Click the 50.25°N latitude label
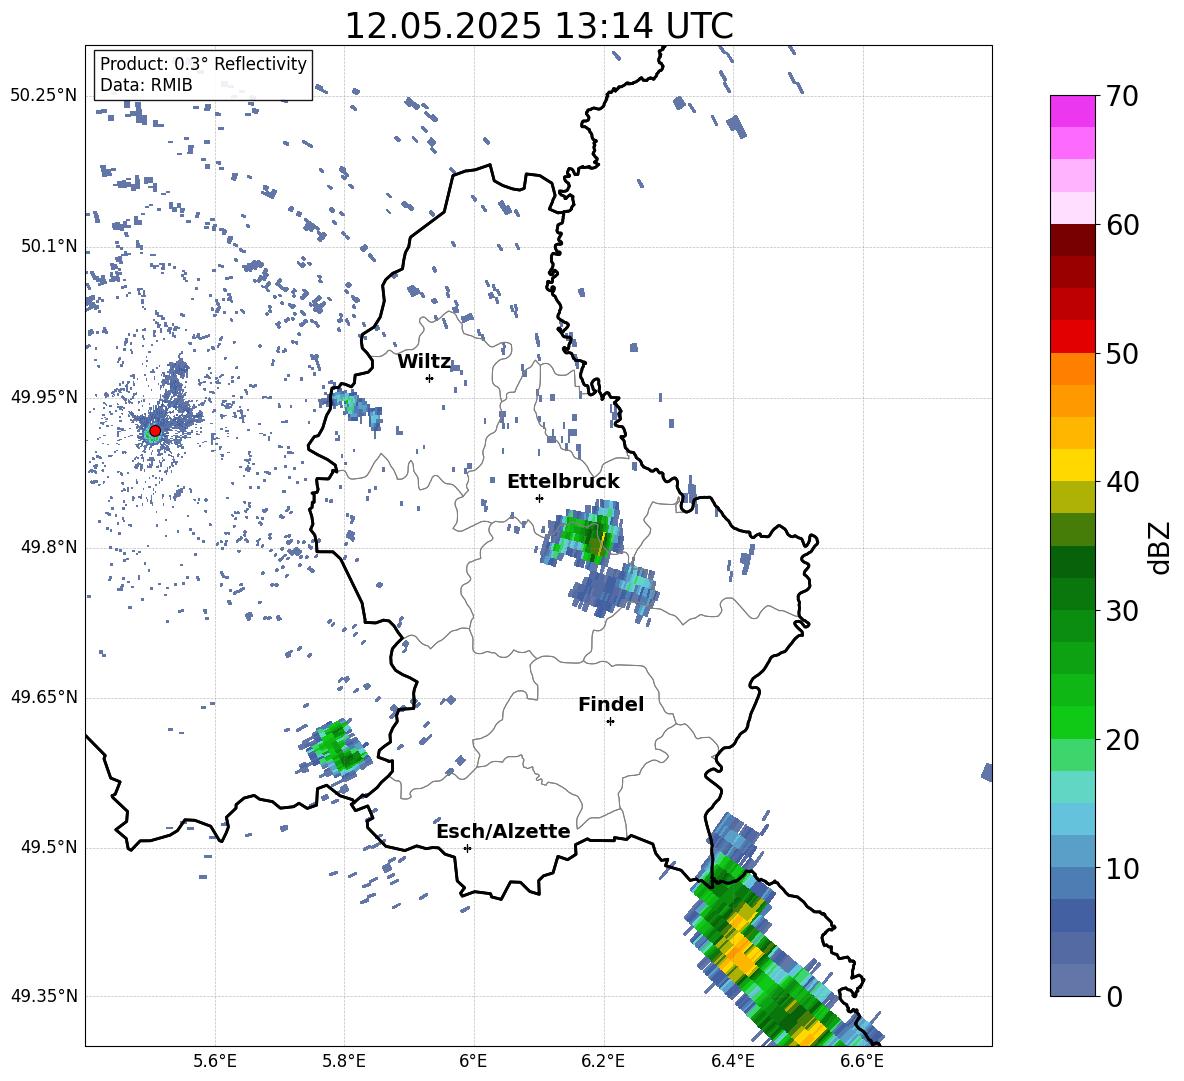The image size is (1184, 1081). click(x=44, y=96)
